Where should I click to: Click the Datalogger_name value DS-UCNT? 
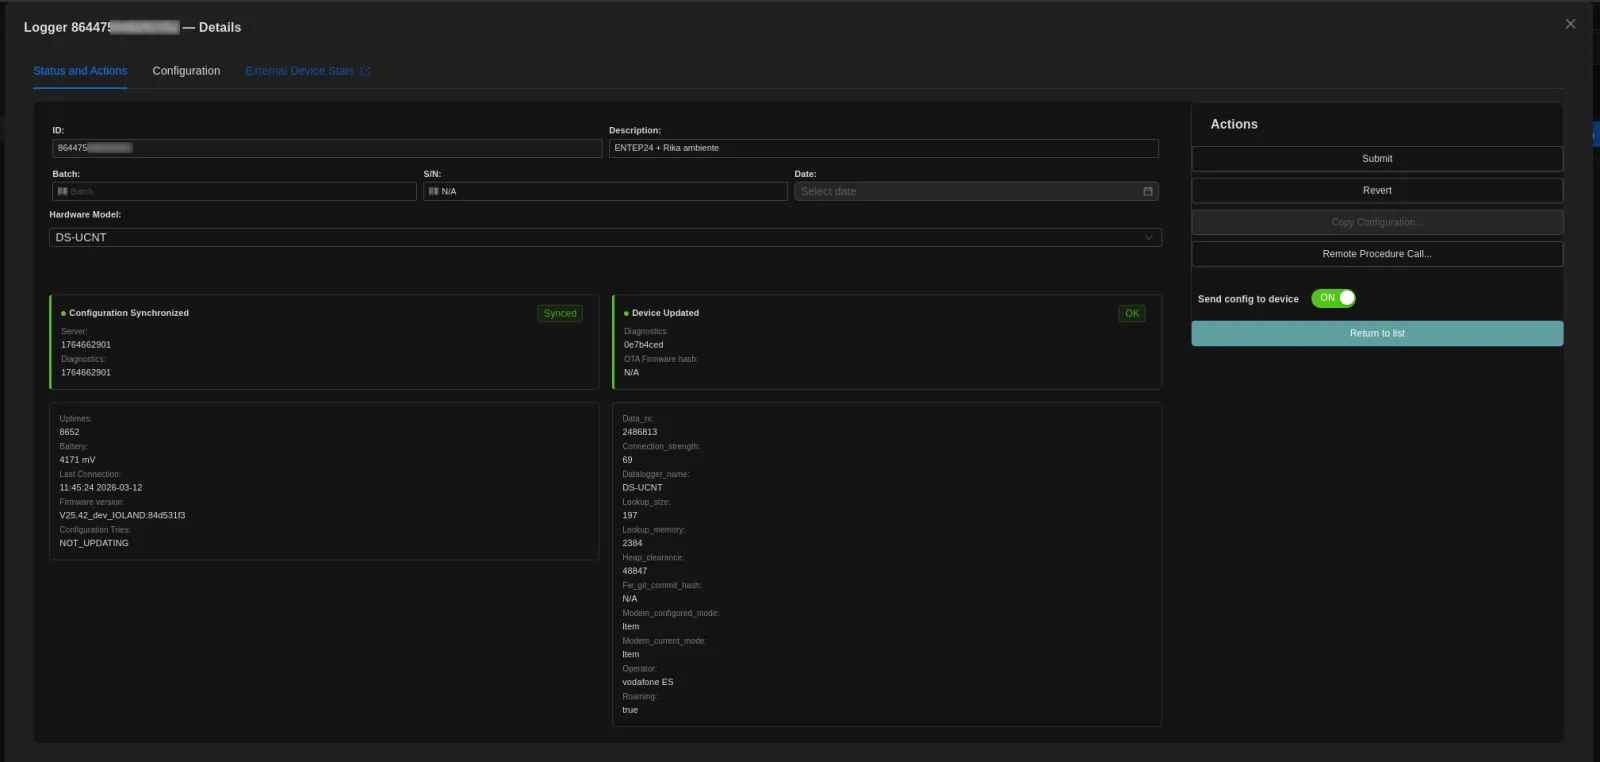(x=642, y=488)
